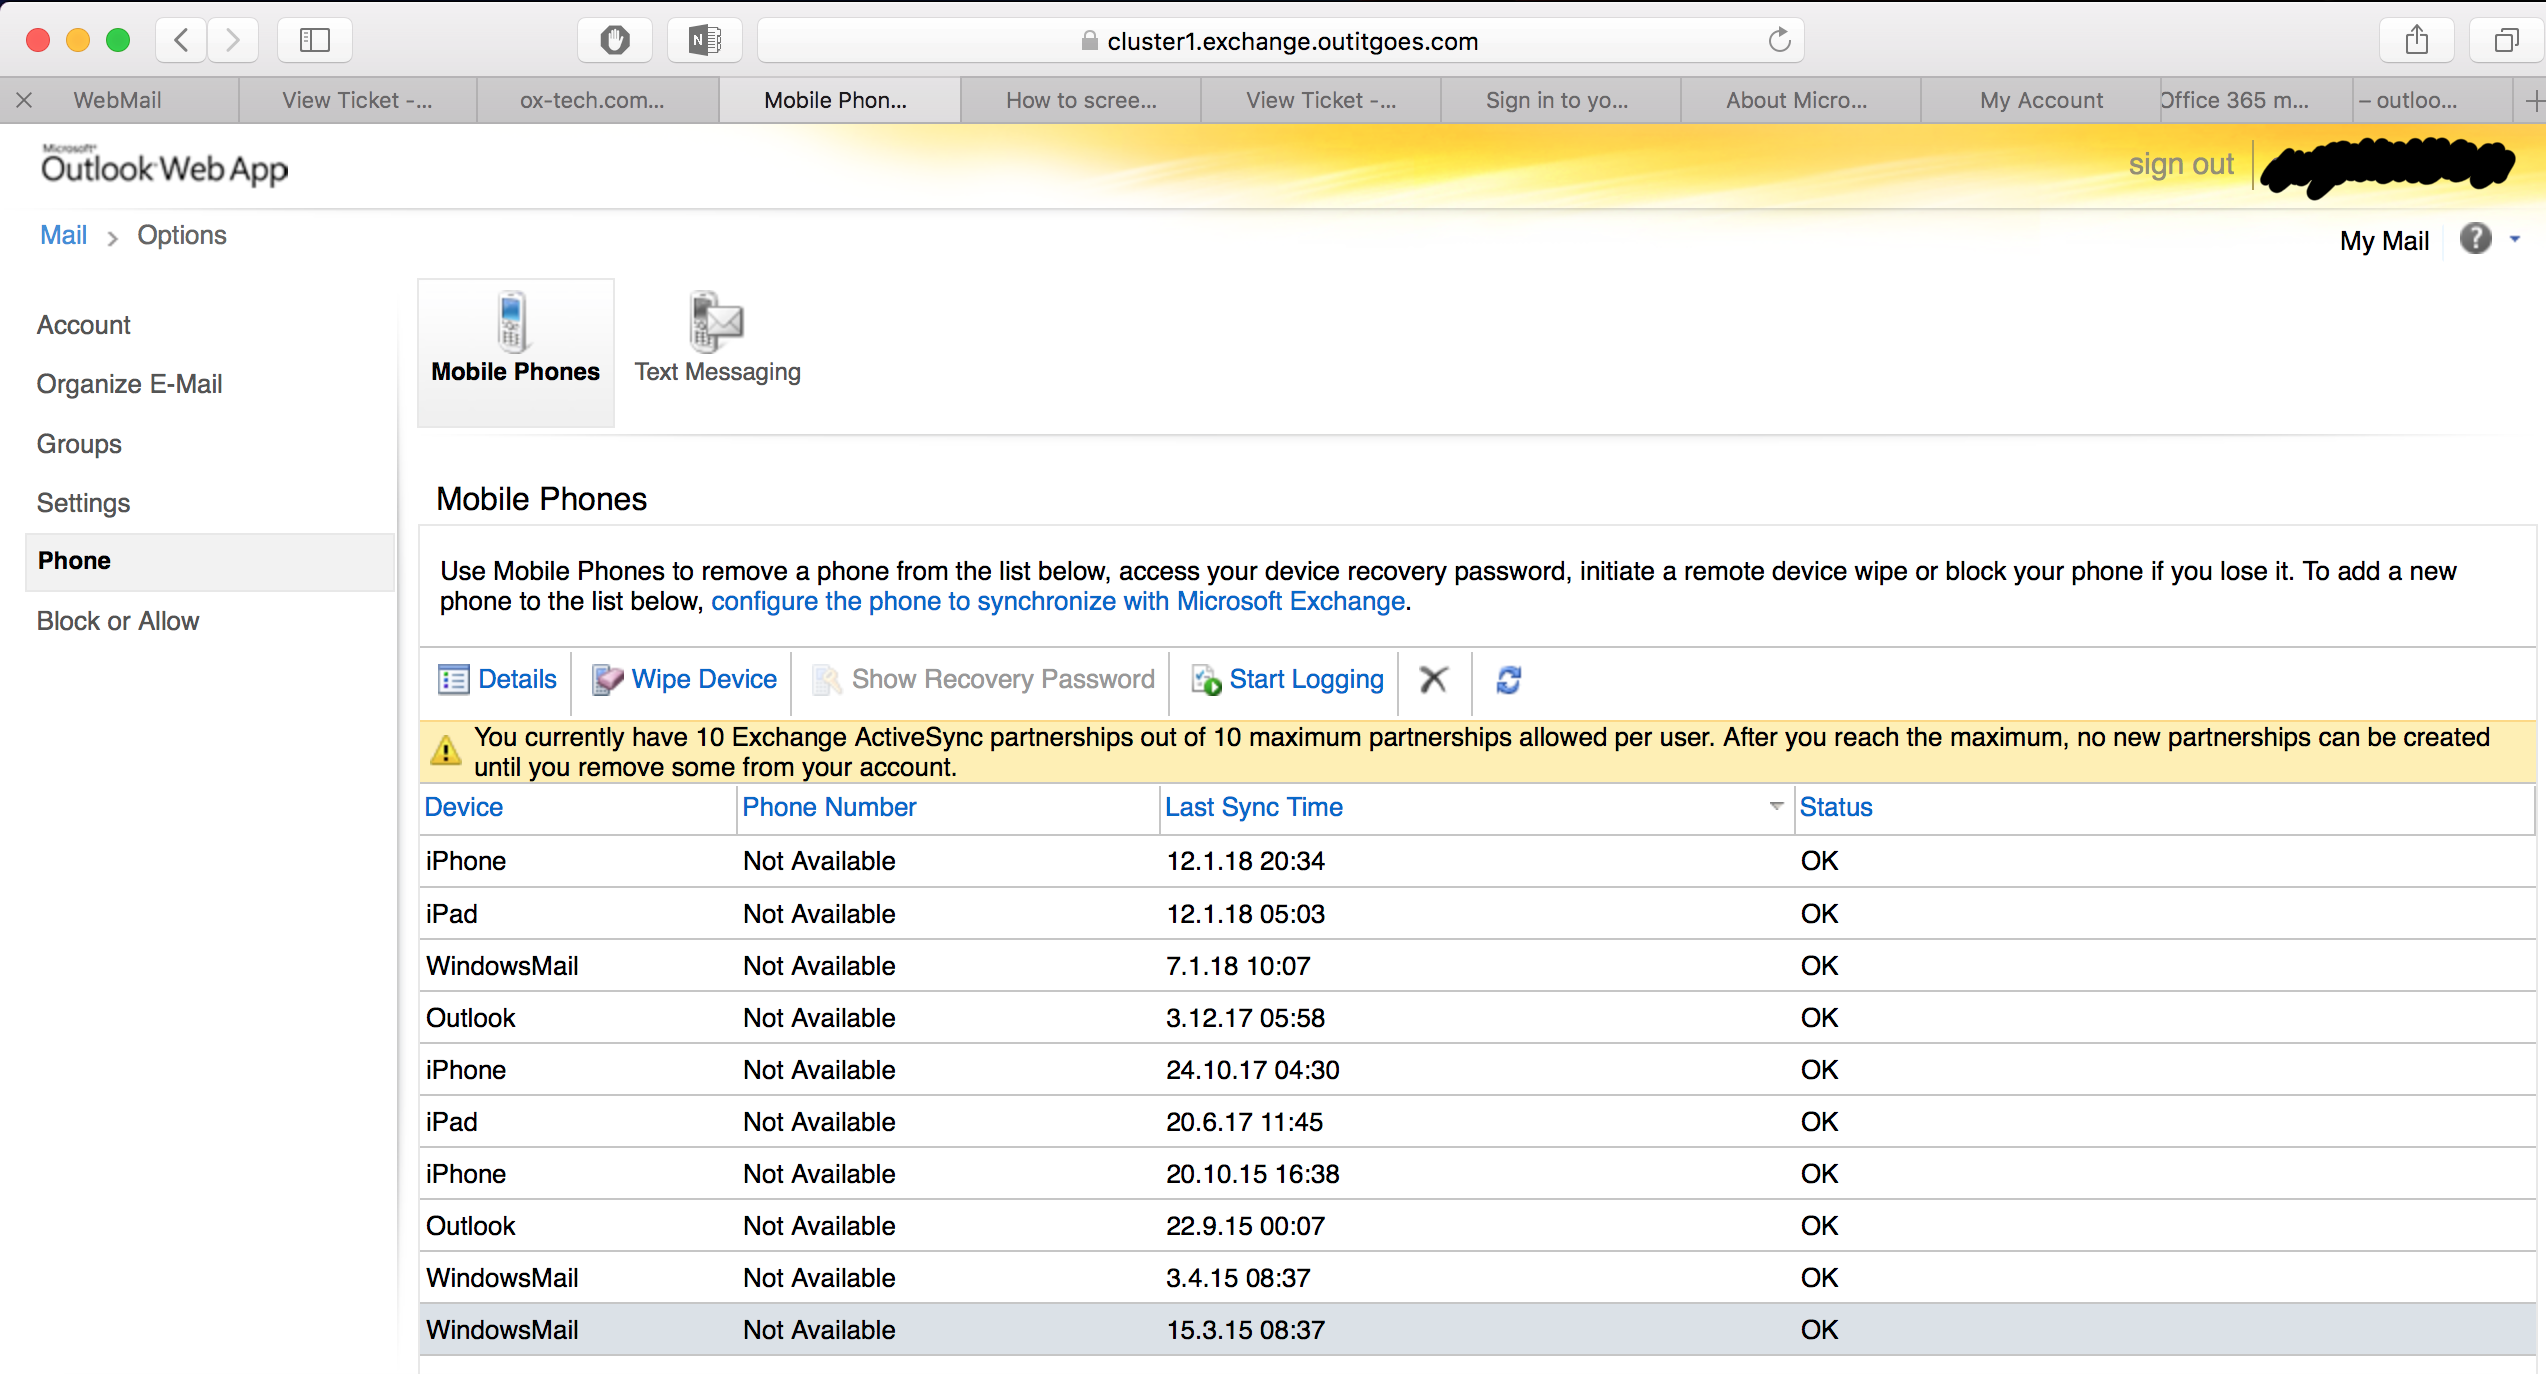Select Block or Allow in sidebar
Image resolution: width=2546 pixels, height=1374 pixels.
pos(118,621)
